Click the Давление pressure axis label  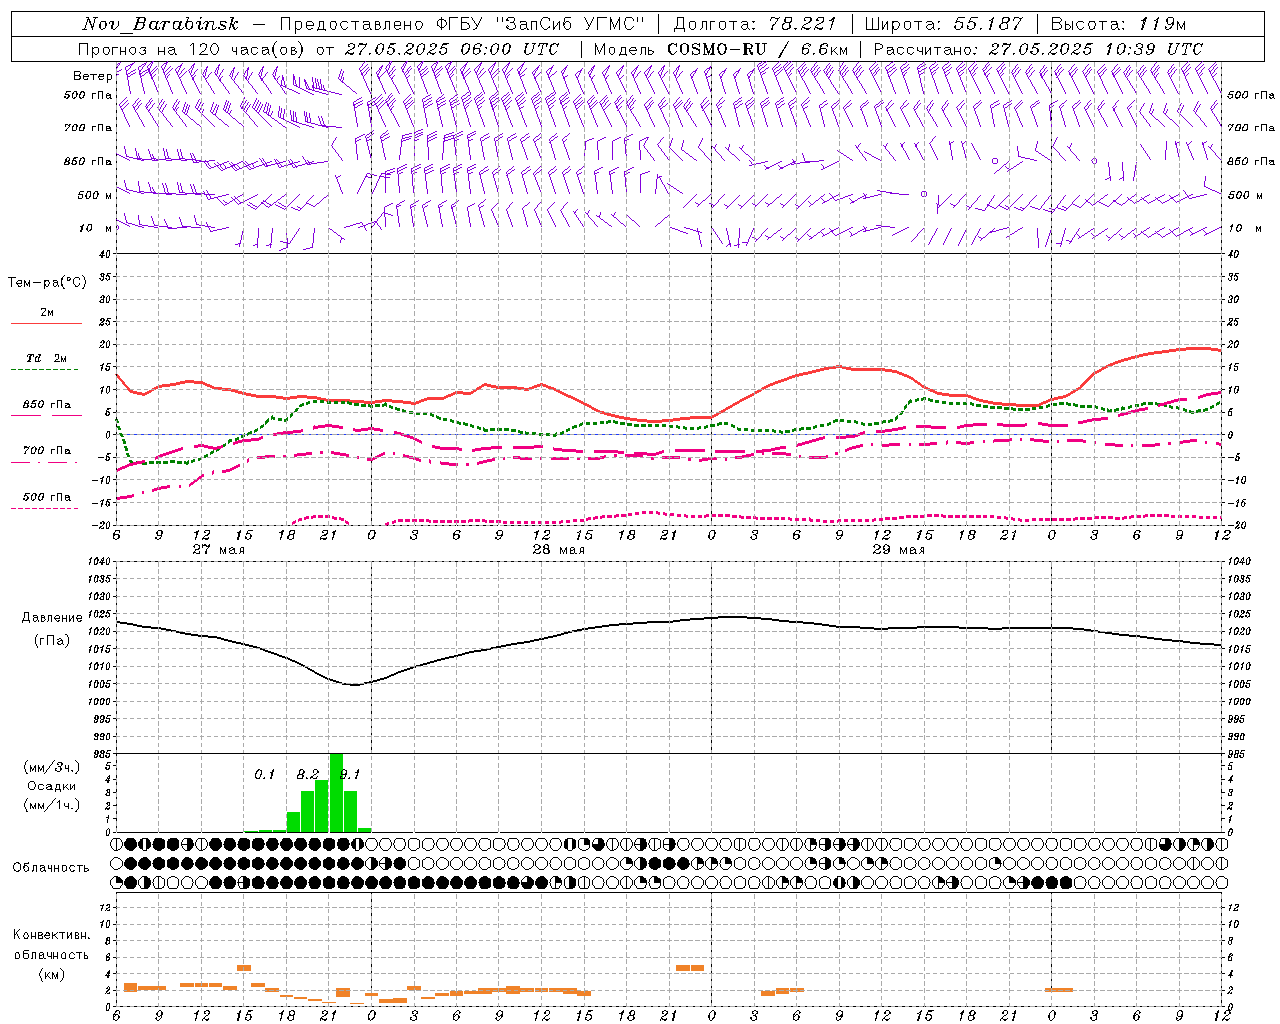pyautogui.click(x=52, y=618)
